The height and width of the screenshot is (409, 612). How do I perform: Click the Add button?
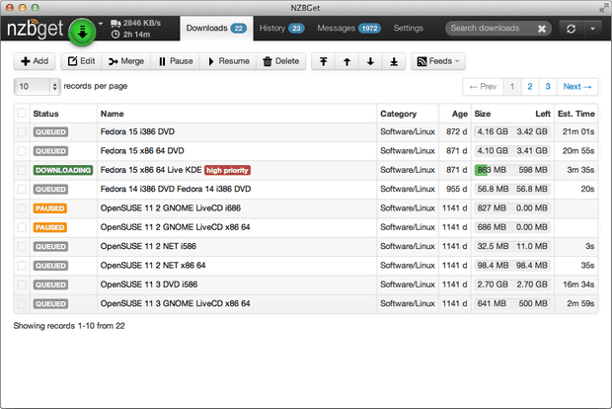point(34,61)
